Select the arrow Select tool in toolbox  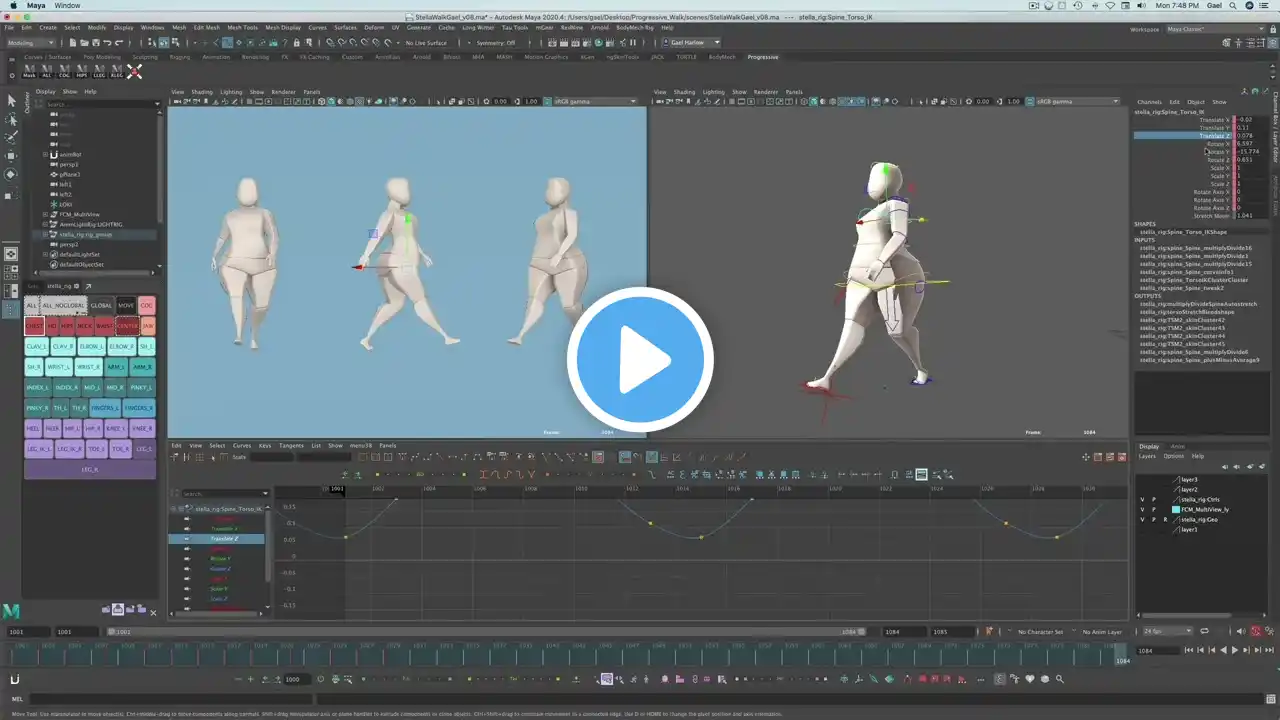[11, 100]
